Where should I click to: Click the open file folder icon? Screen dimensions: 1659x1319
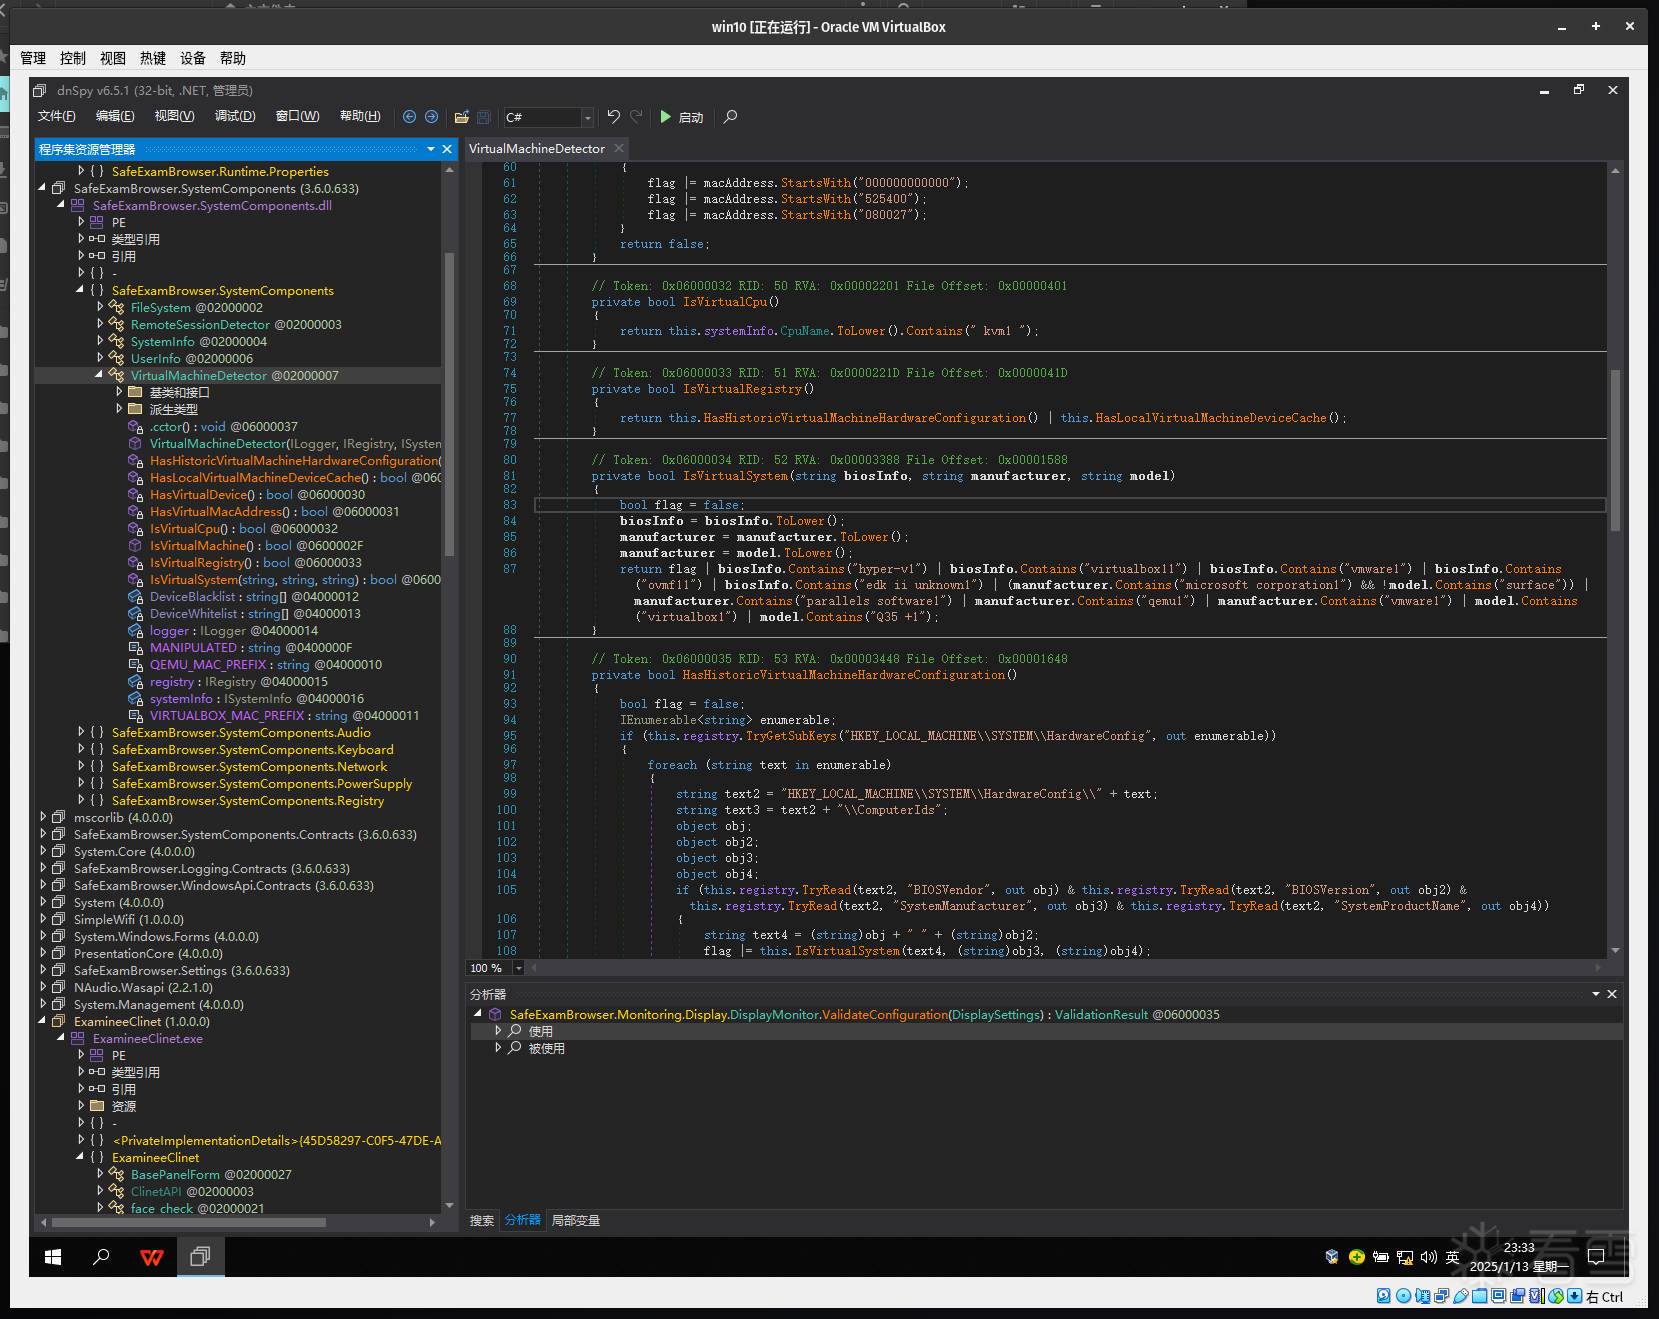461,117
